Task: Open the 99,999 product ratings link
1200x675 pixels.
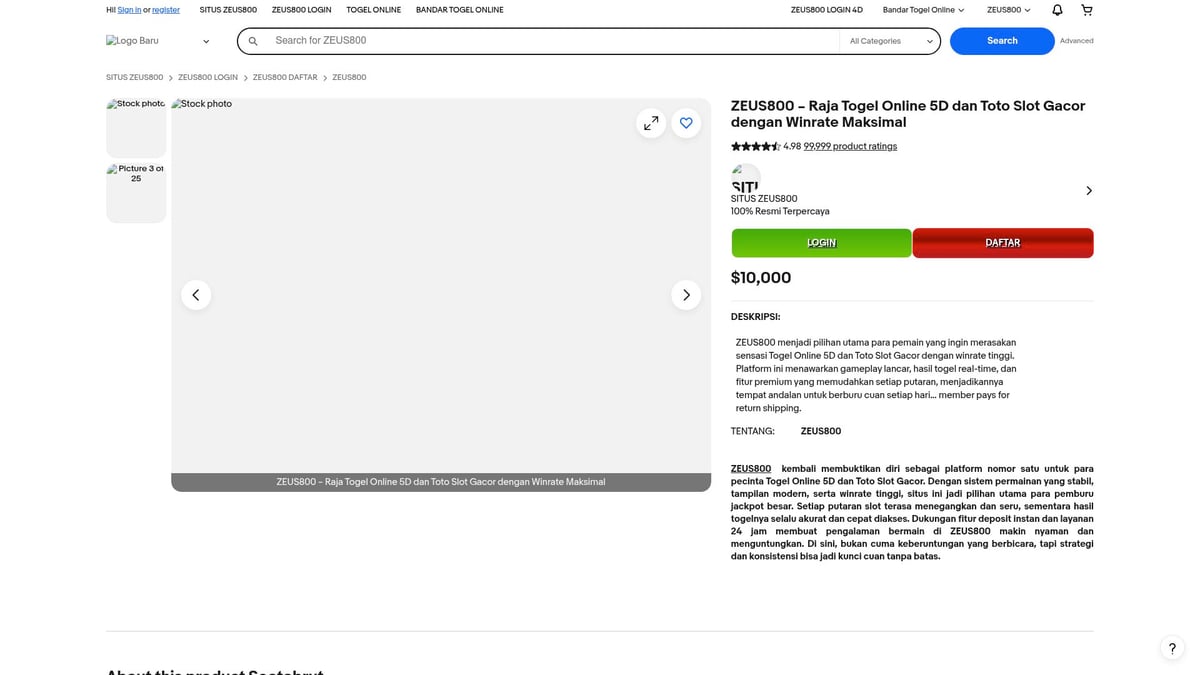Action: coord(850,146)
